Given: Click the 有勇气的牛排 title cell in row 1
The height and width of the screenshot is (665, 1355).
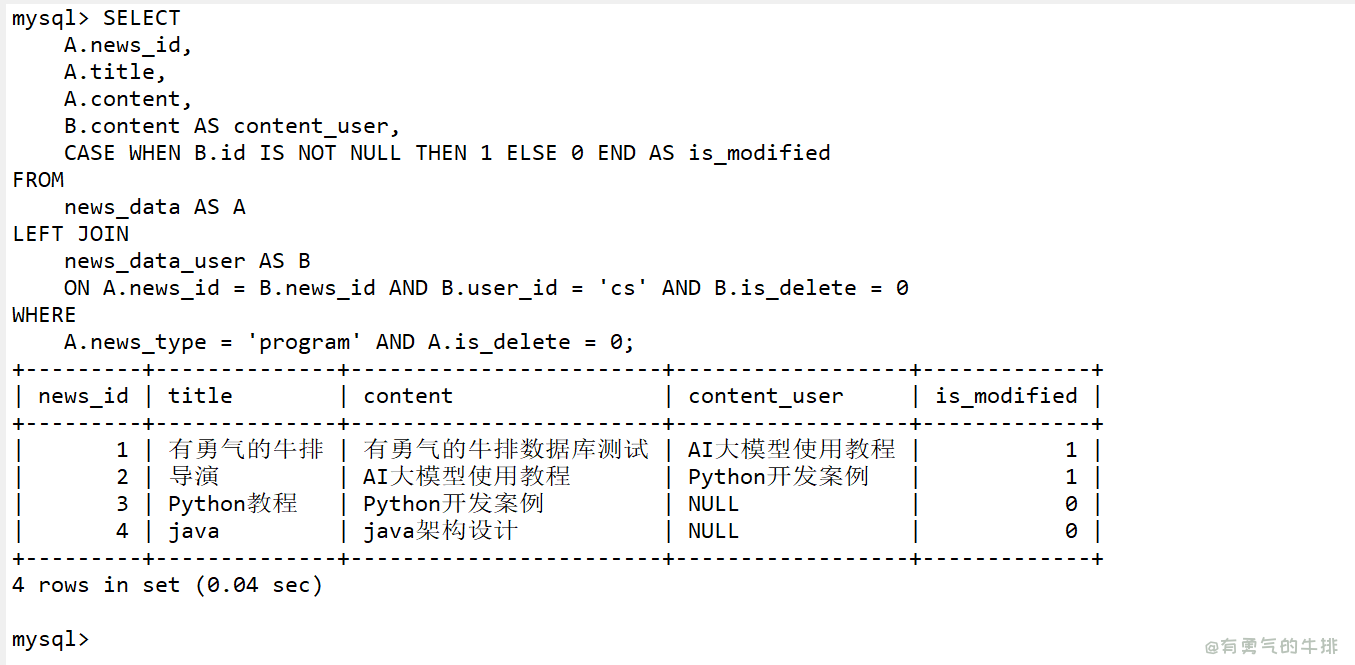Looking at the screenshot, I should tap(245, 450).
